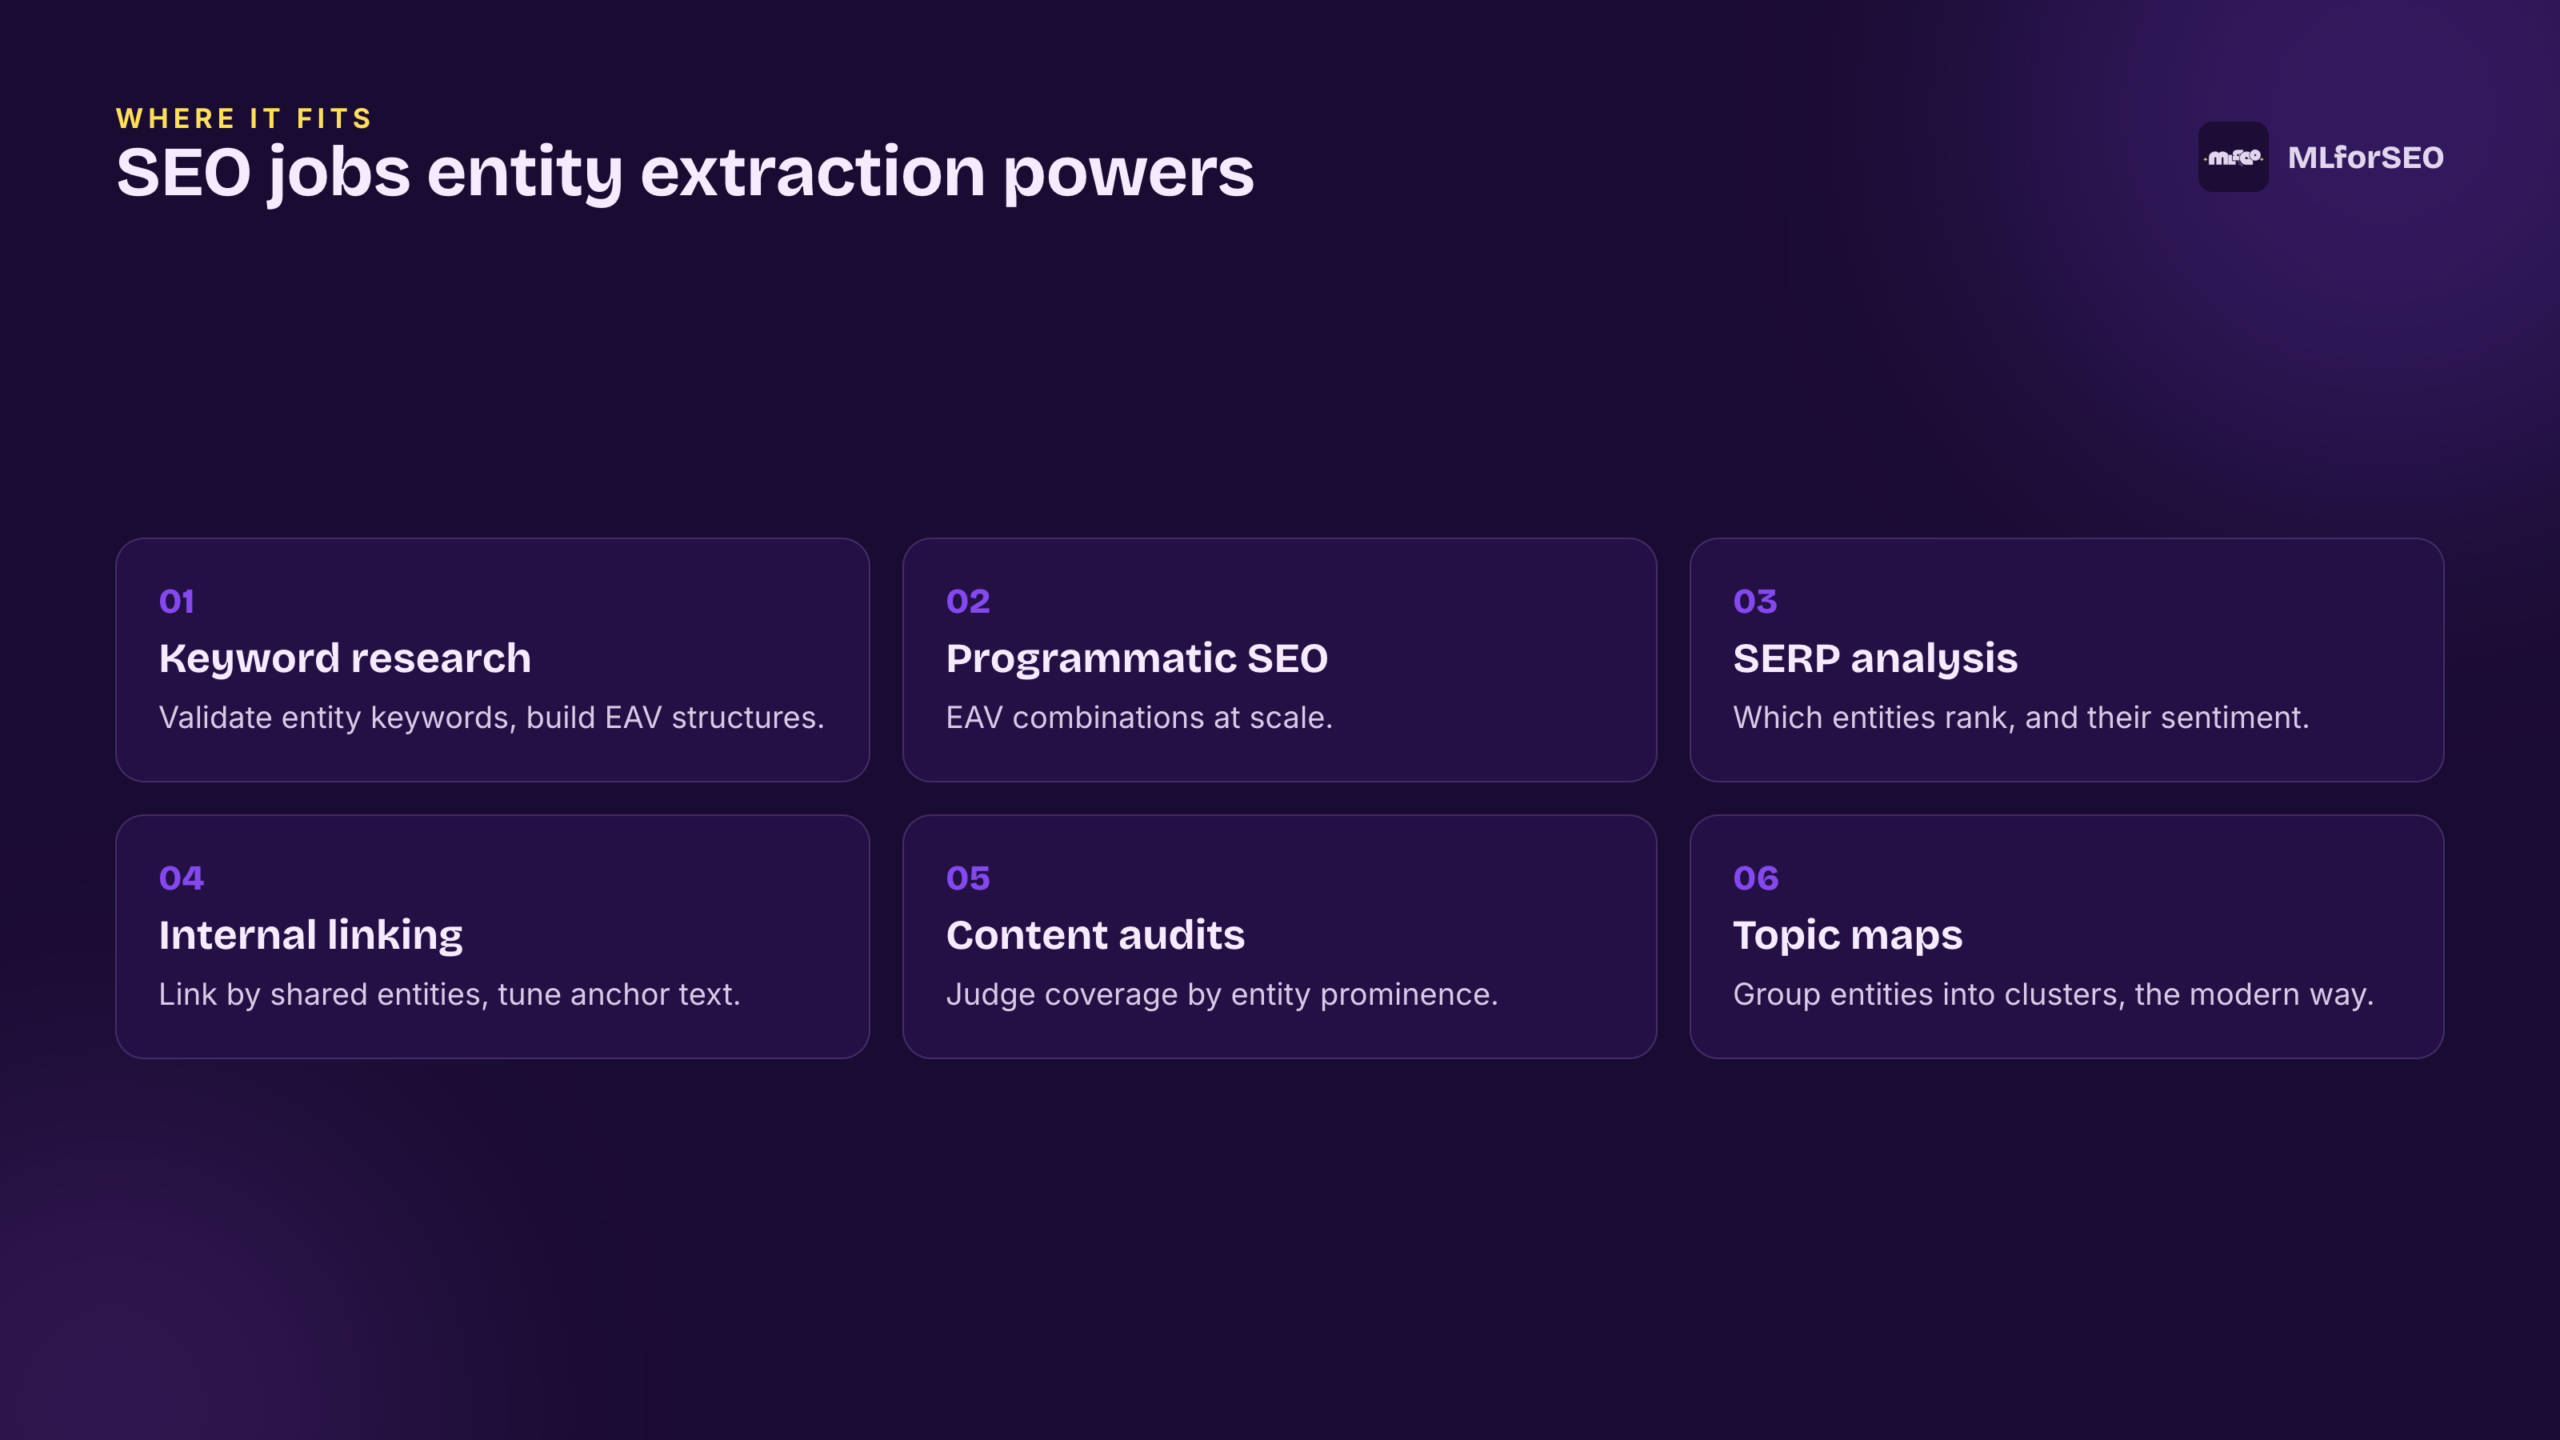The width and height of the screenshot is (2560, 1440).
Task: Click 'Which entities rank, and their sentiment.'
Action: [2021, 718]
